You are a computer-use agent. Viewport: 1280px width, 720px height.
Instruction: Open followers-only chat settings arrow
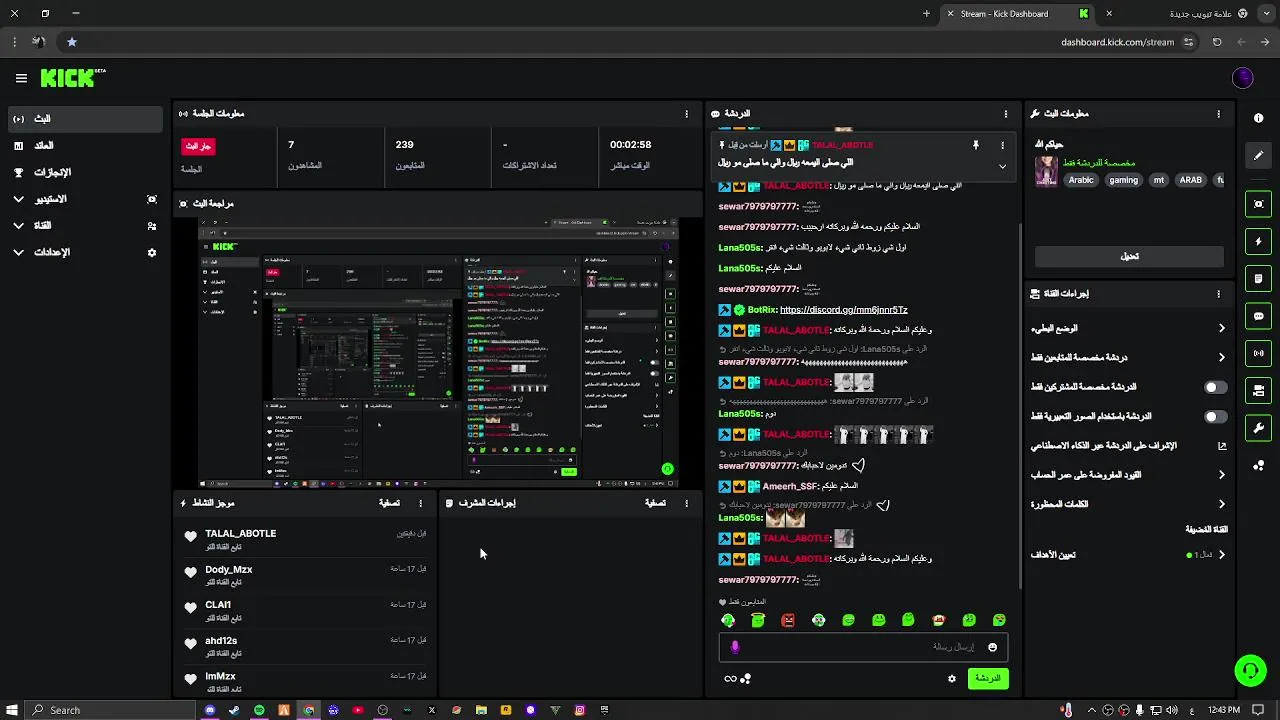[x=1221, y=357]
